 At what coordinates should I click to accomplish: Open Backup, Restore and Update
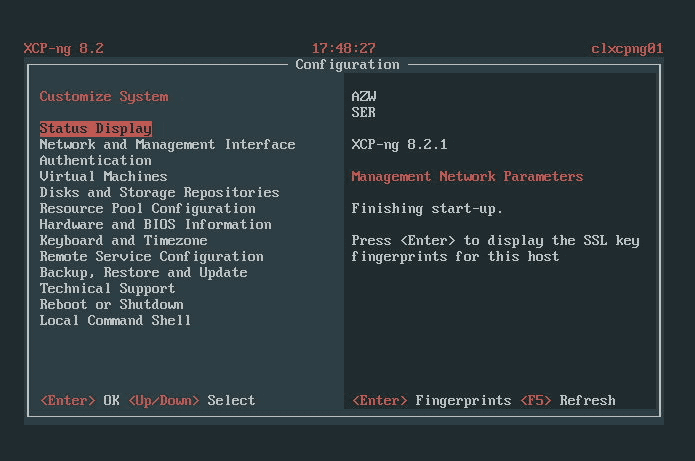click(x=143, y=273)
